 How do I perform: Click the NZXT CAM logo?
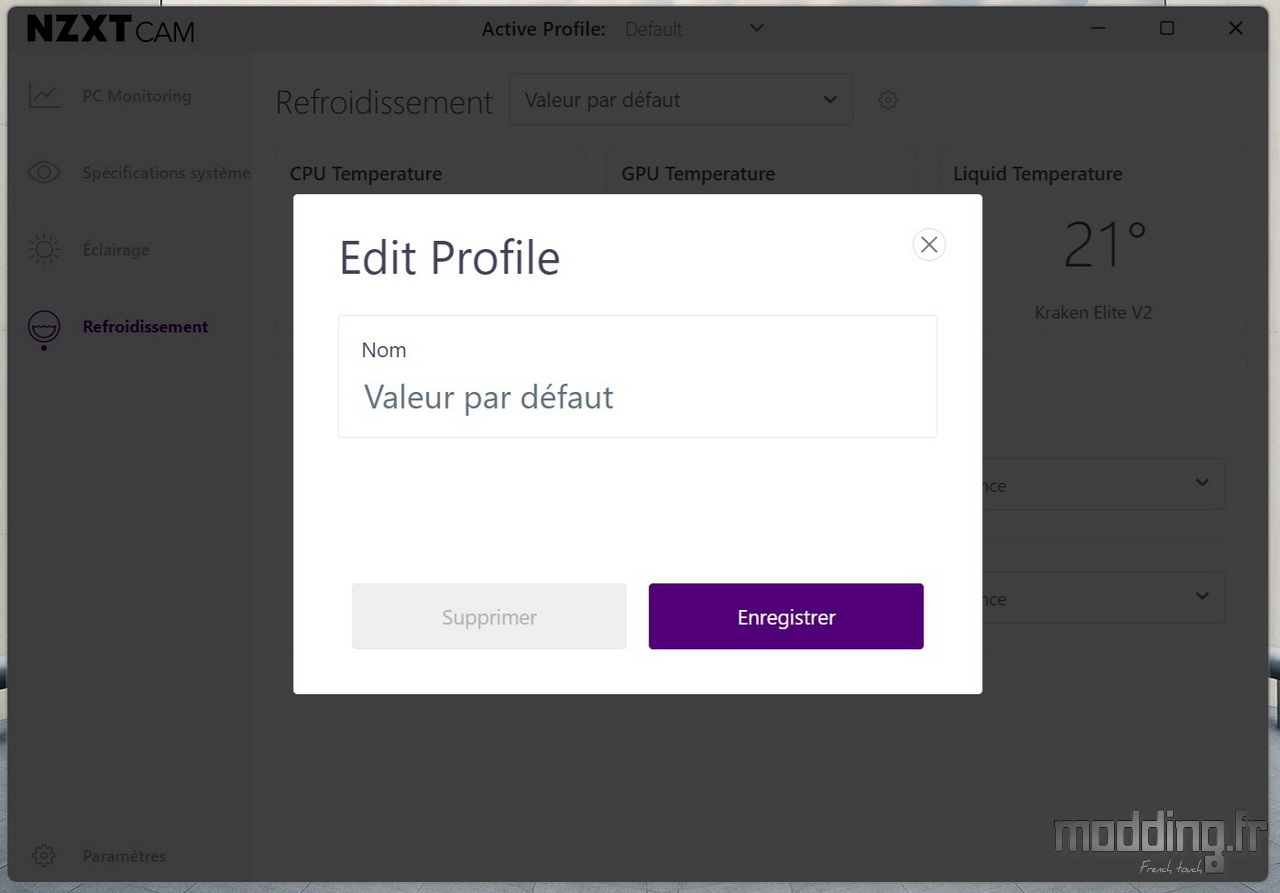click(111, 30)
